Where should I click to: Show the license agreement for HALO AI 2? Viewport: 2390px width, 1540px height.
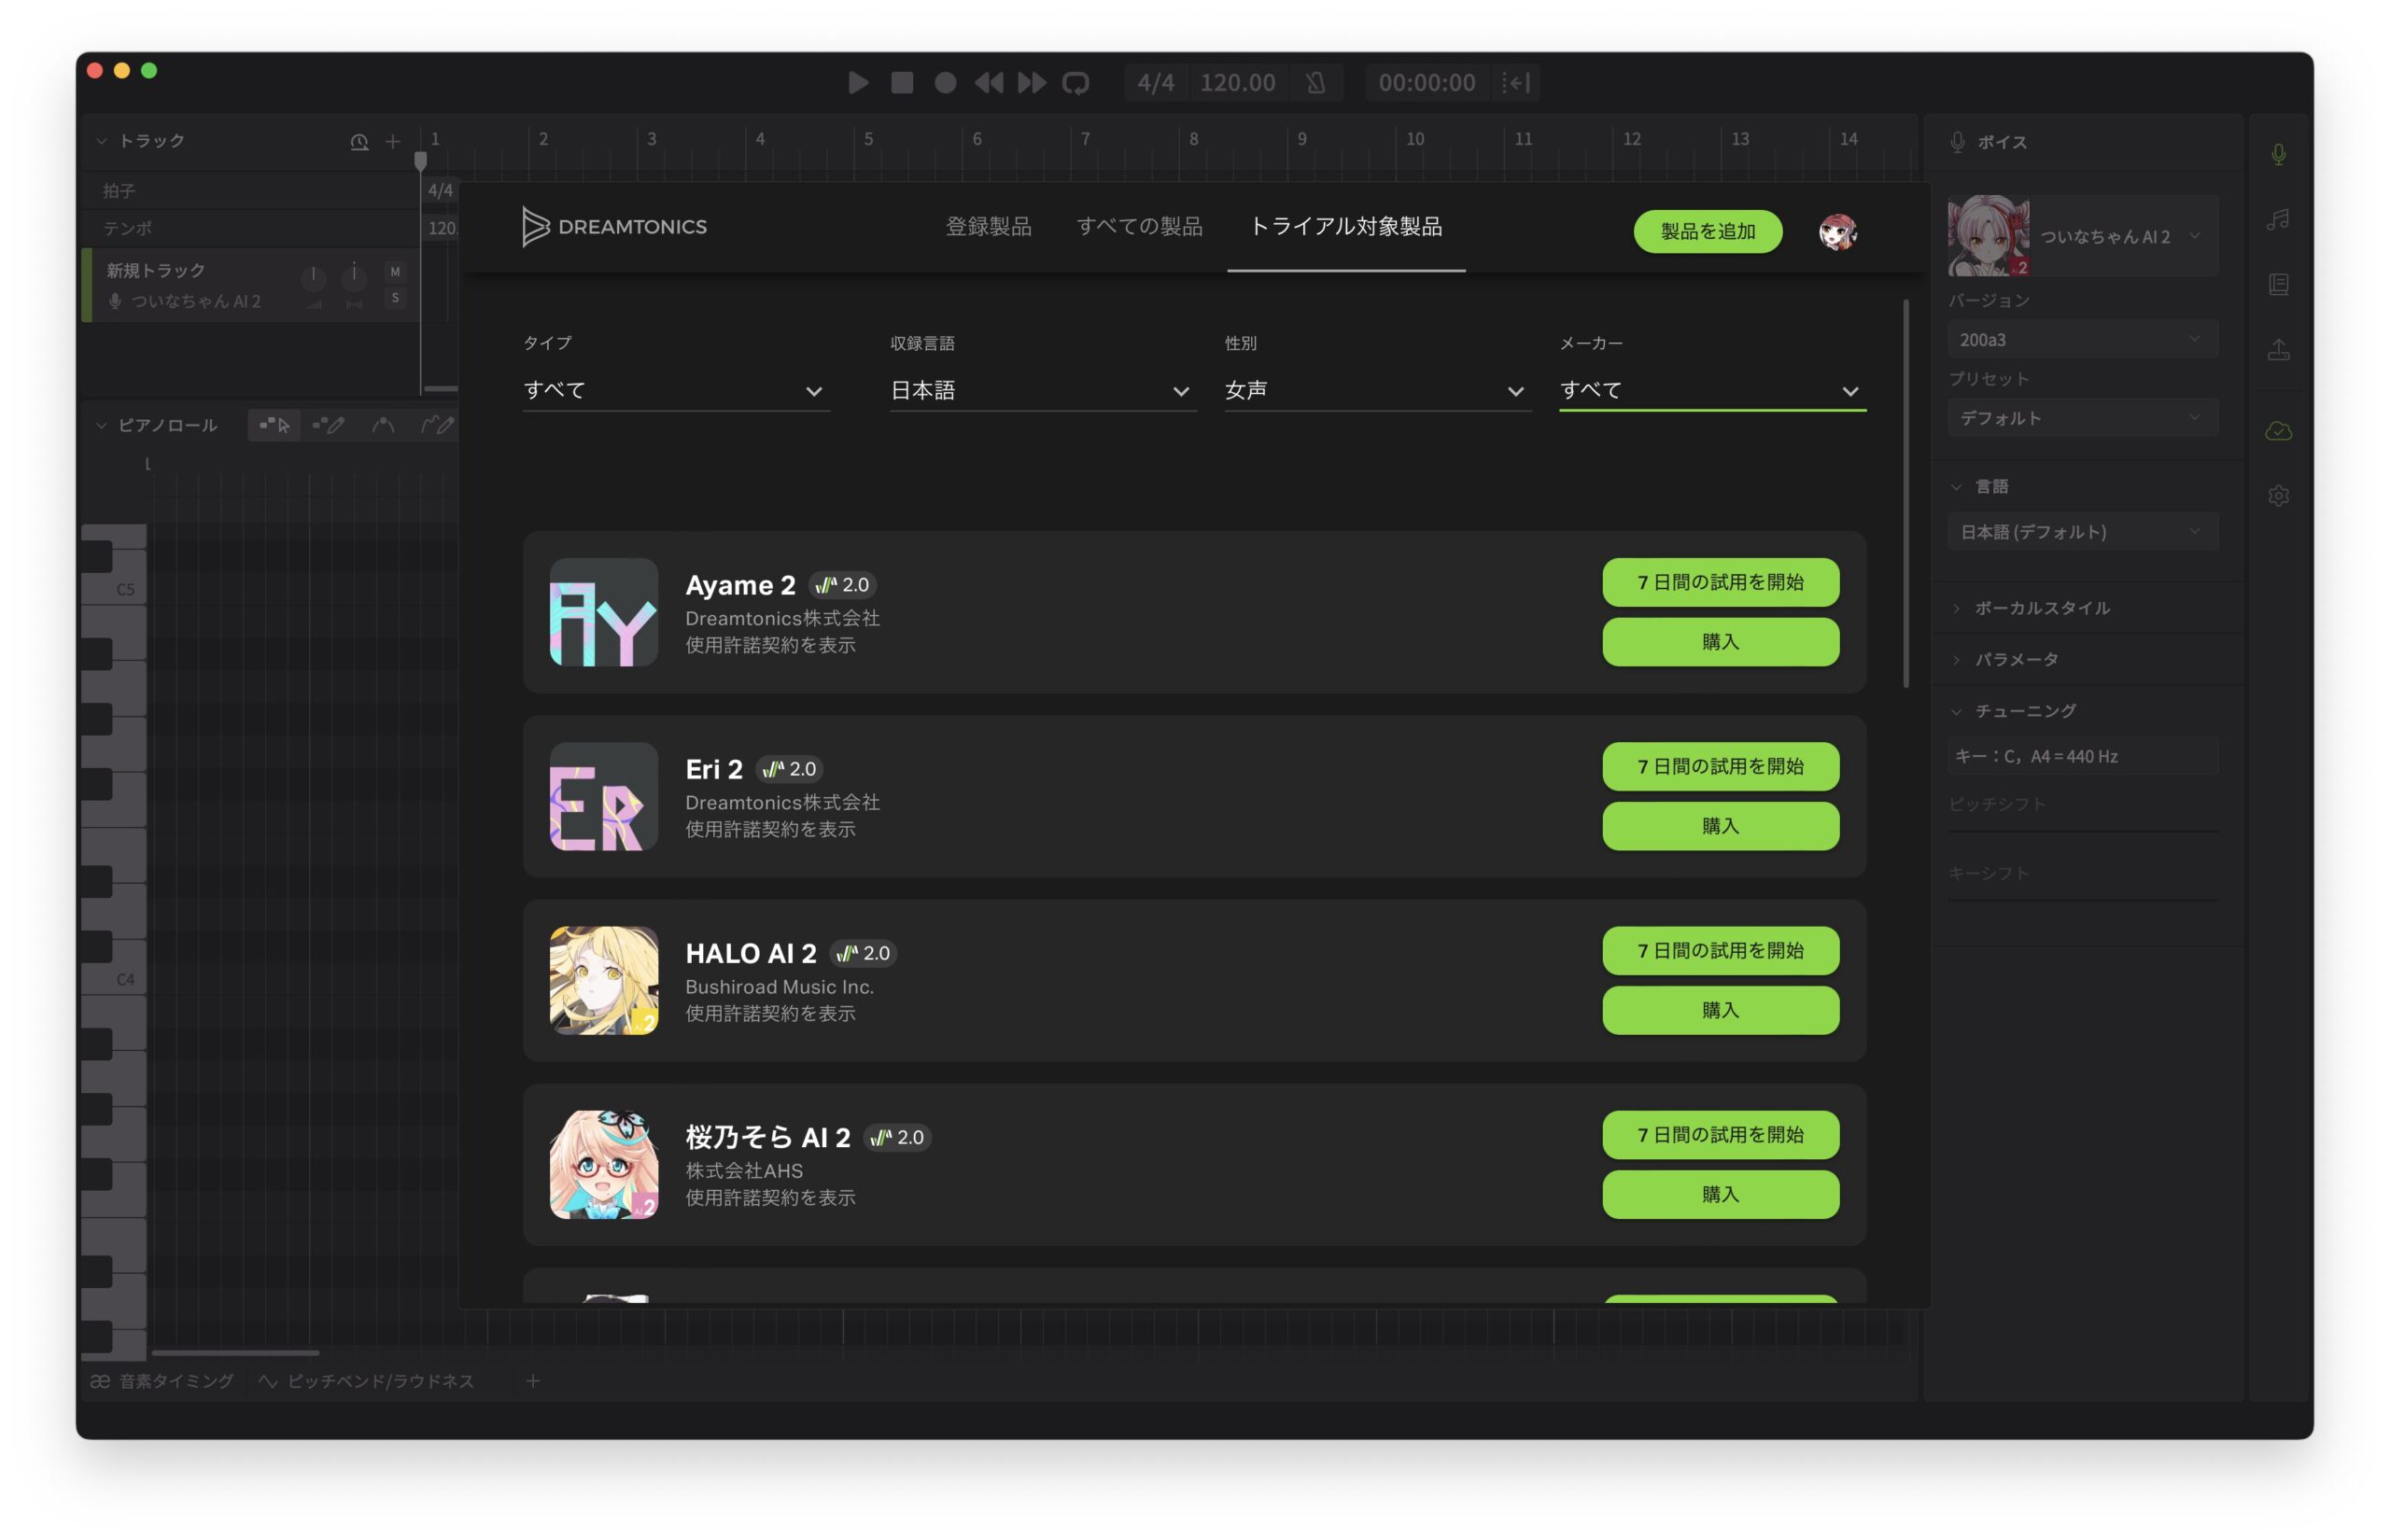pos(770,1013)
